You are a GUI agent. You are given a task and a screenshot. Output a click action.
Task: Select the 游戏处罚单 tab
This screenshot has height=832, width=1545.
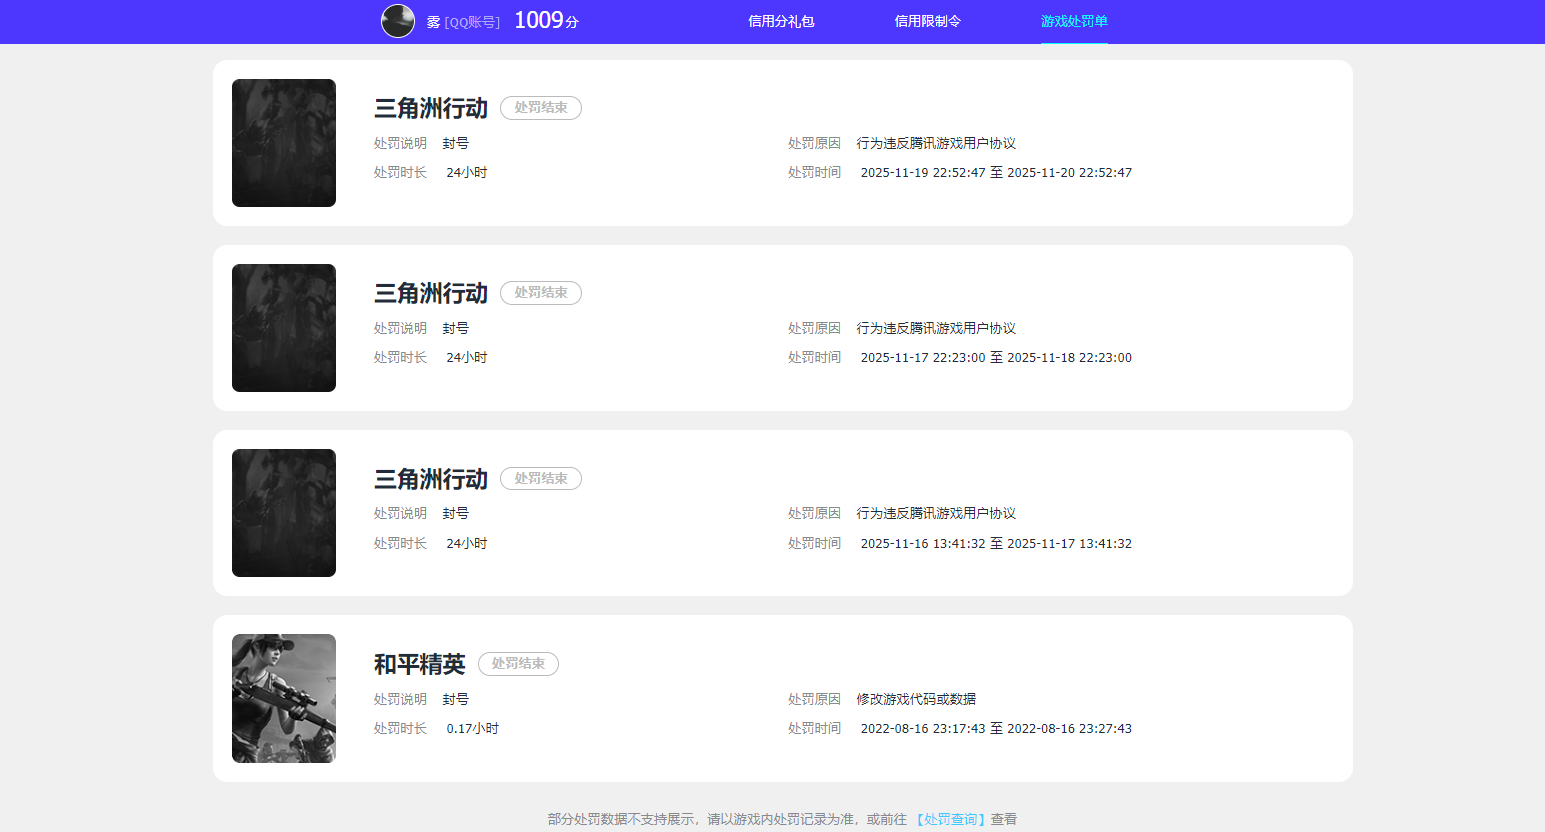pos(1074,21)
